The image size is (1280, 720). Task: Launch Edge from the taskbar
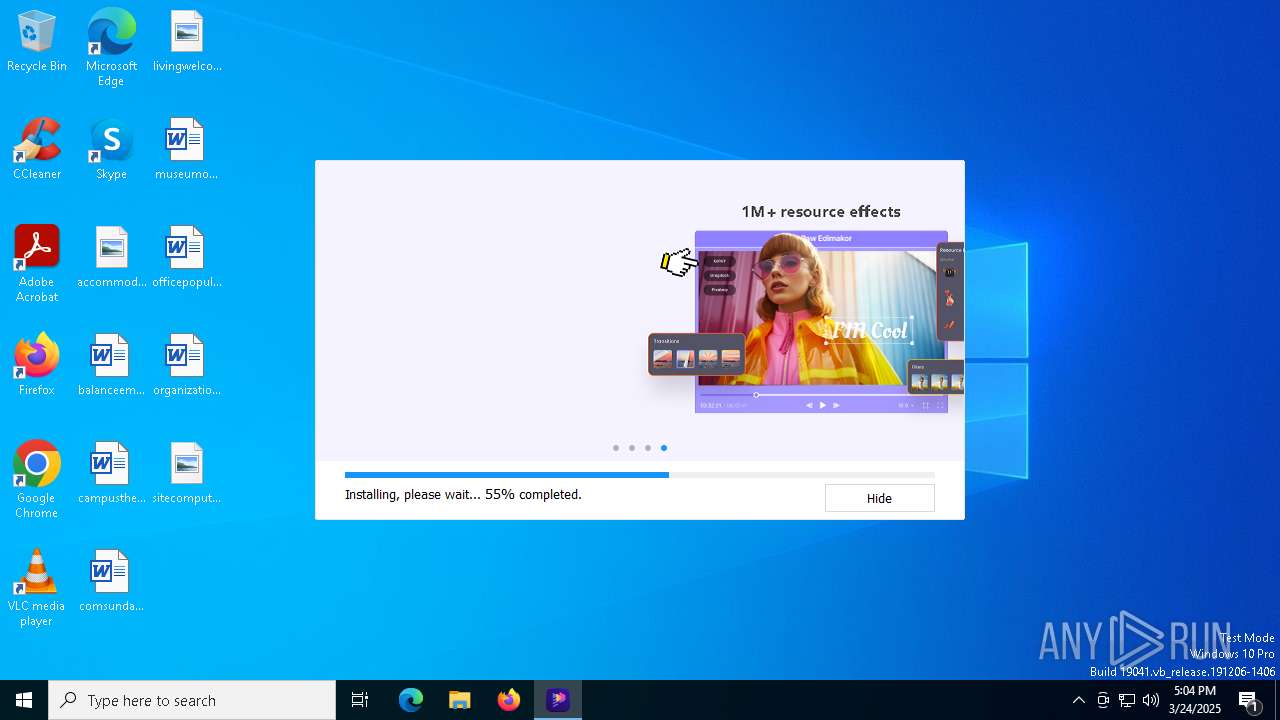click(x=411, y=700)
